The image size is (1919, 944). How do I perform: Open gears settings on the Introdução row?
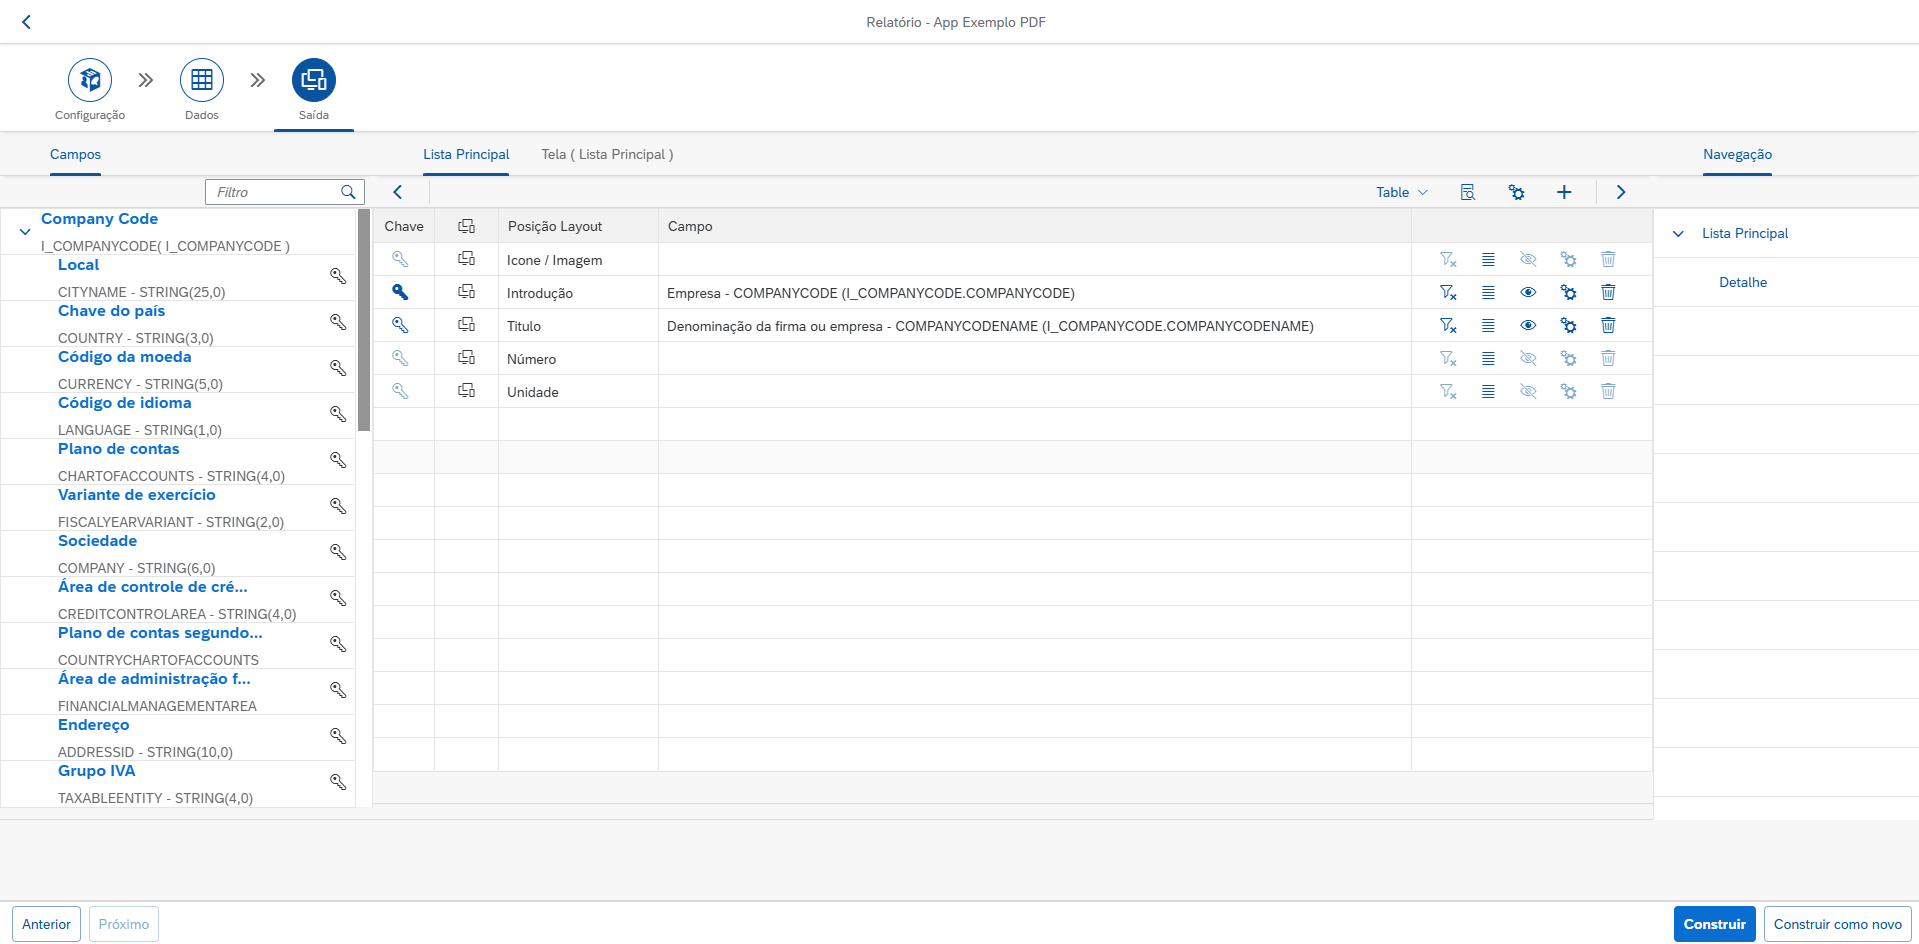click(1568, 292)
